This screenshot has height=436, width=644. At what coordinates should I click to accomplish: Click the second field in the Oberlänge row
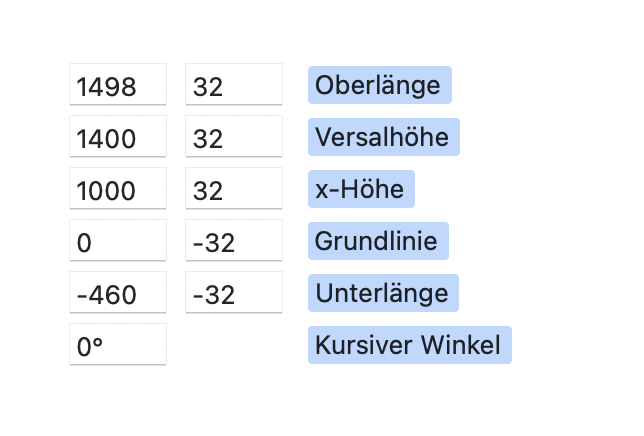(233, 85)
